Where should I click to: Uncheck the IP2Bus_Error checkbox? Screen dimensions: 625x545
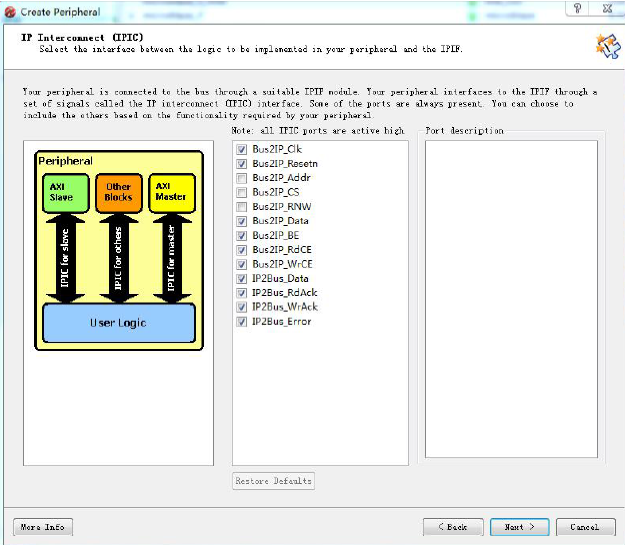[241, 322]
